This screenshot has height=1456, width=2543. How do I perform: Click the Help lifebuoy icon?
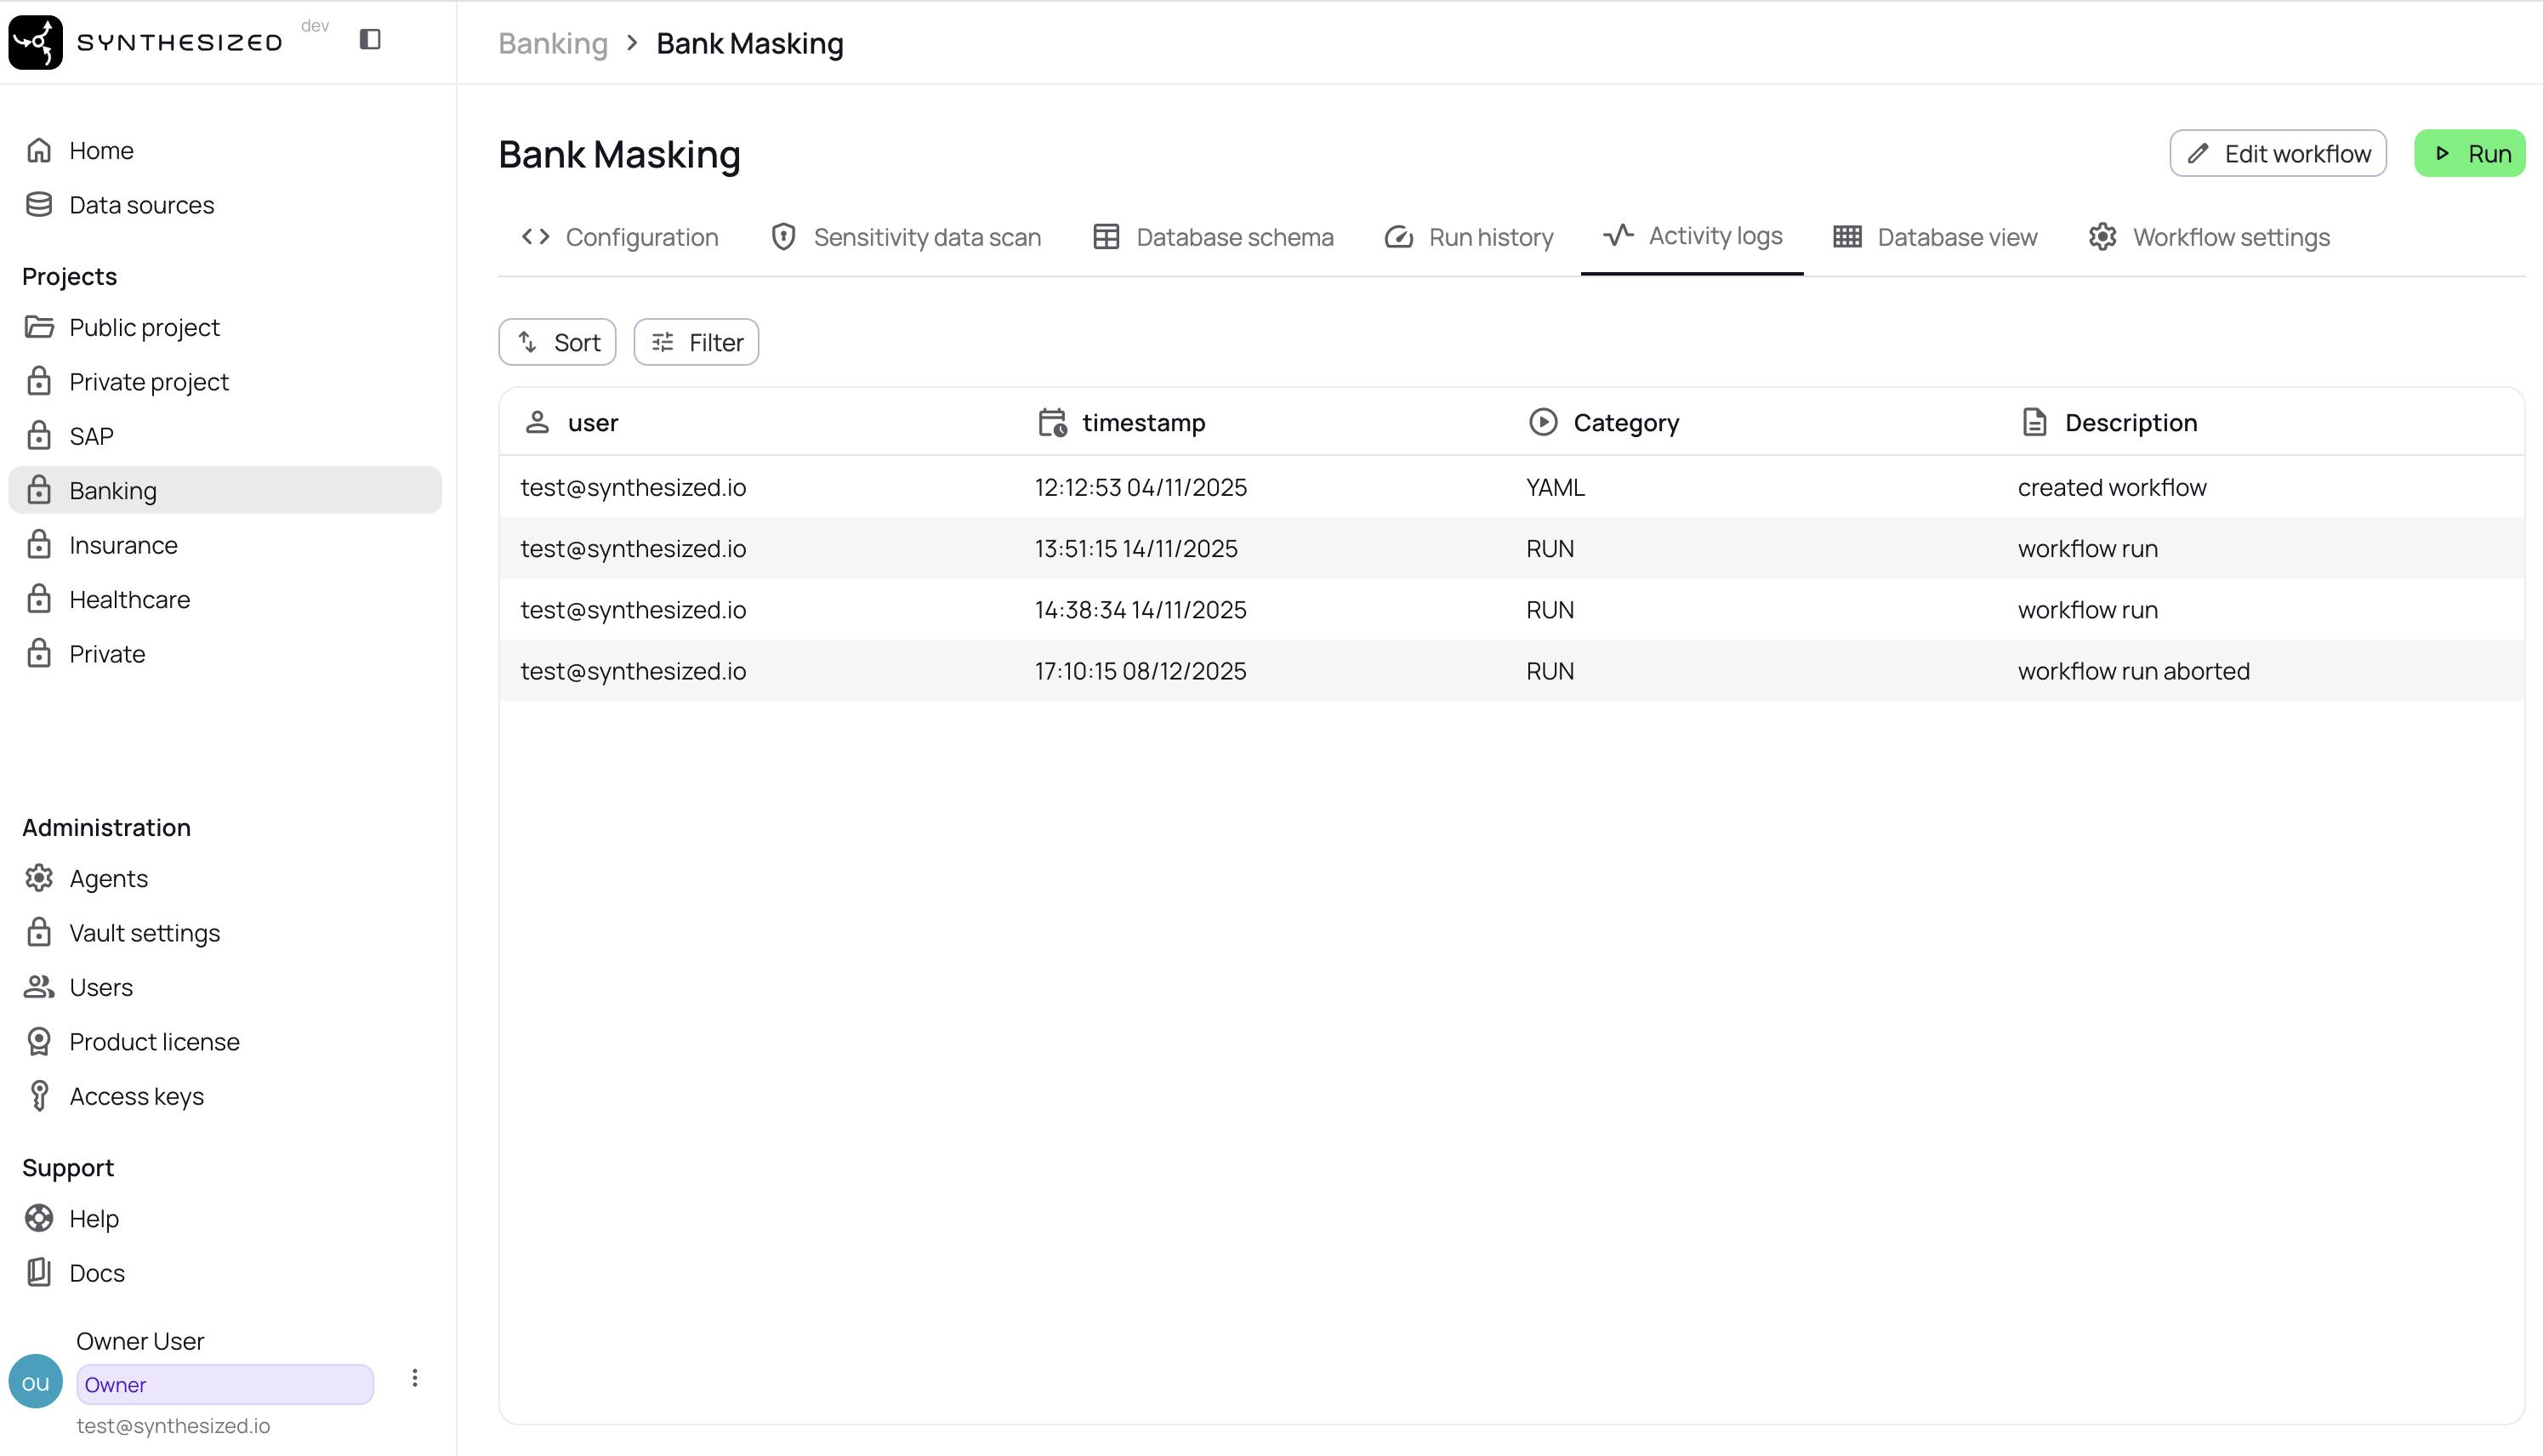(39, 1218)
